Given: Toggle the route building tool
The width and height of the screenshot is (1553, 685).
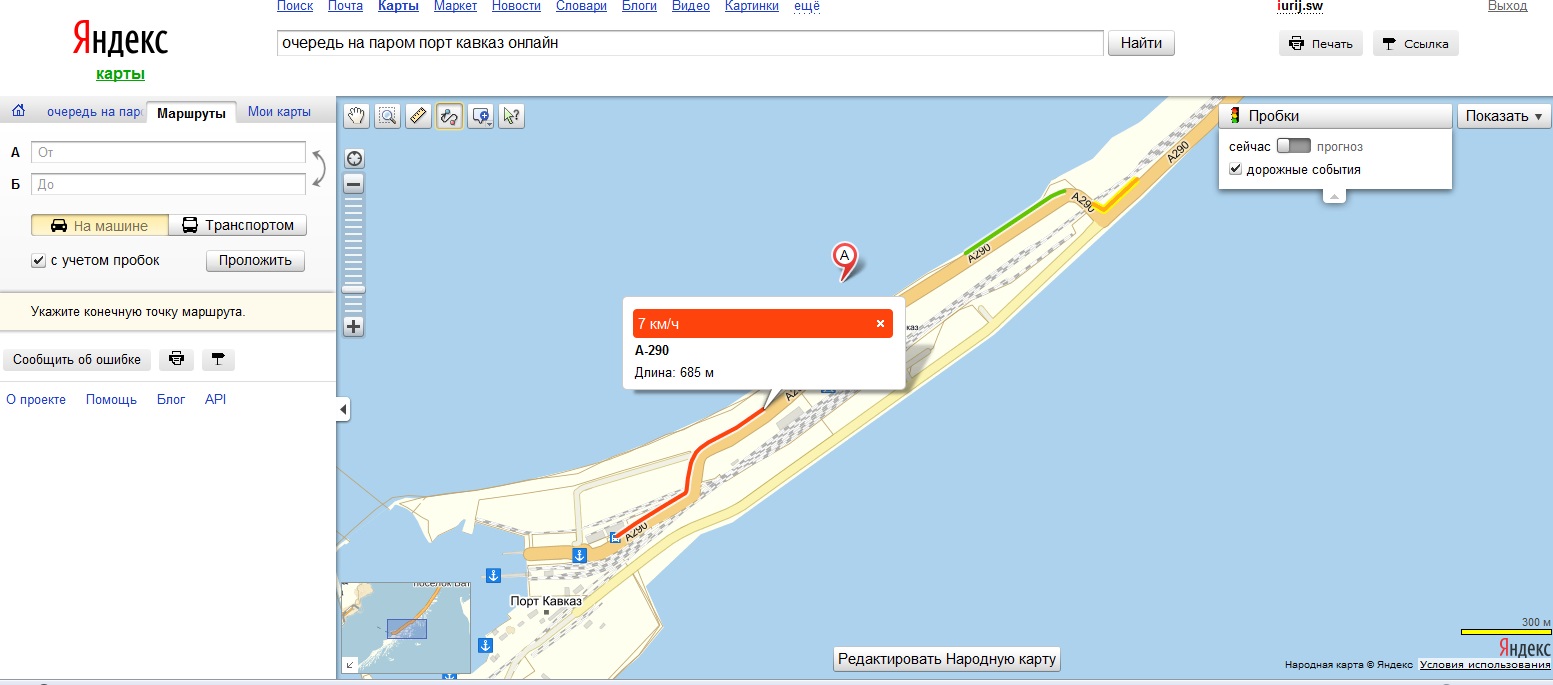Looking at the screenshot, I should pos(450,116).
